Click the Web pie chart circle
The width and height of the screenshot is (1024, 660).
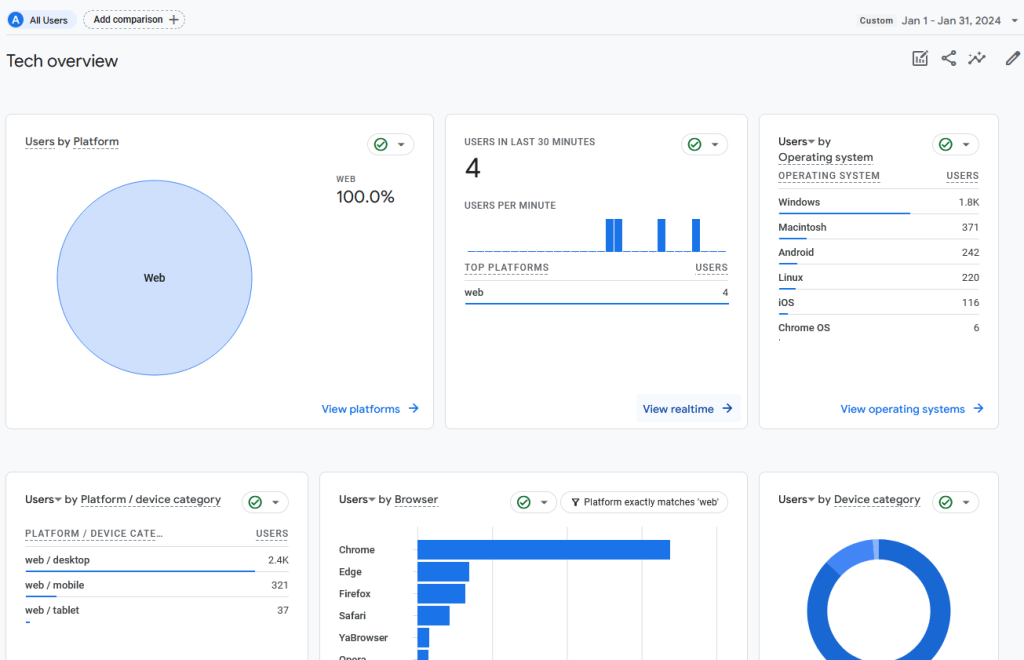point(154,278)
